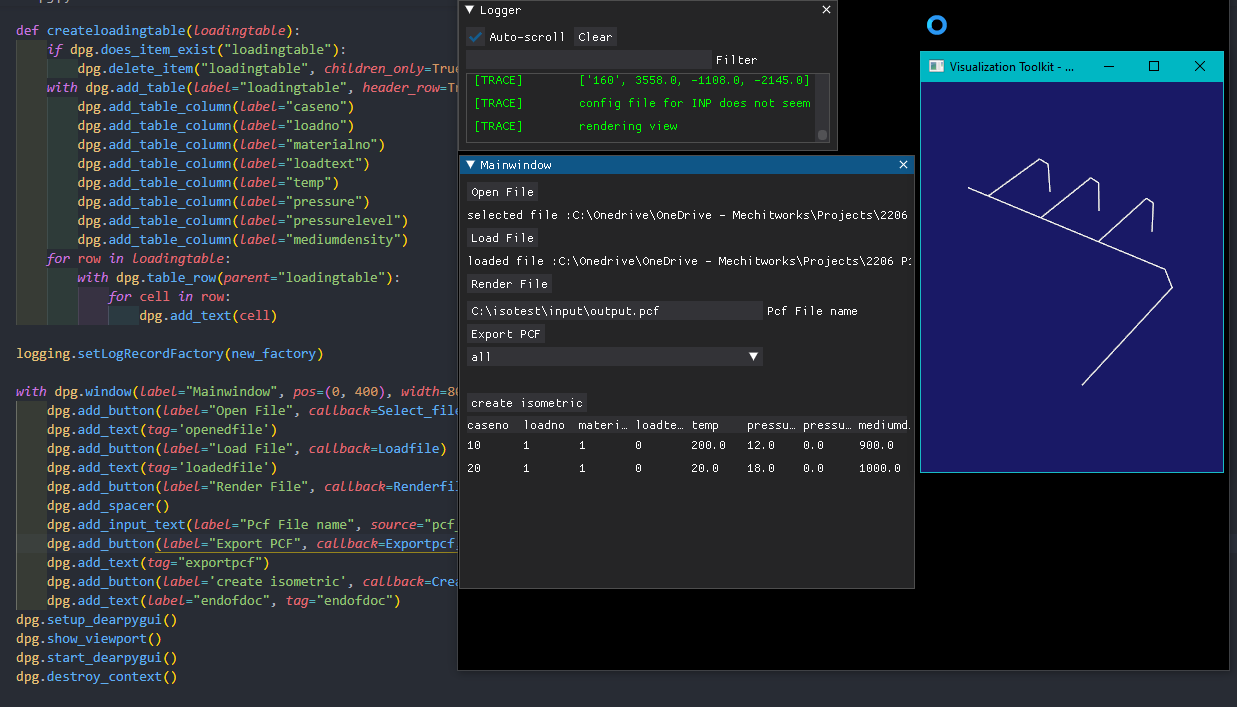Maximize the Visualization Toolkit window
The width and height of the screenshot is (1237, 707).
coord(1154,66)
